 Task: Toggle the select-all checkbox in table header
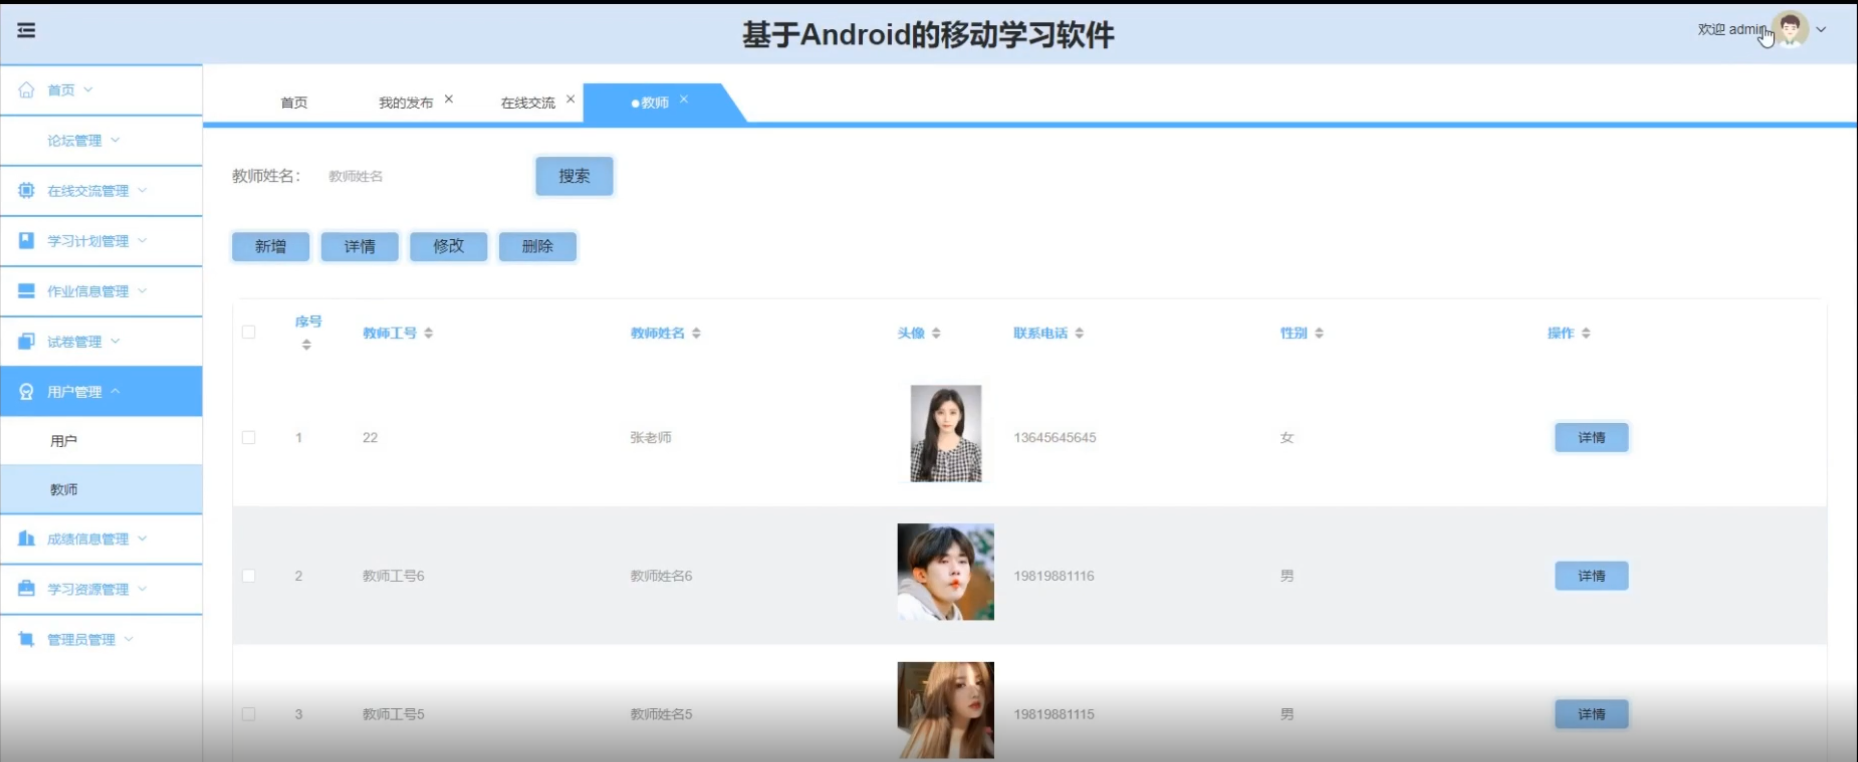249,332
